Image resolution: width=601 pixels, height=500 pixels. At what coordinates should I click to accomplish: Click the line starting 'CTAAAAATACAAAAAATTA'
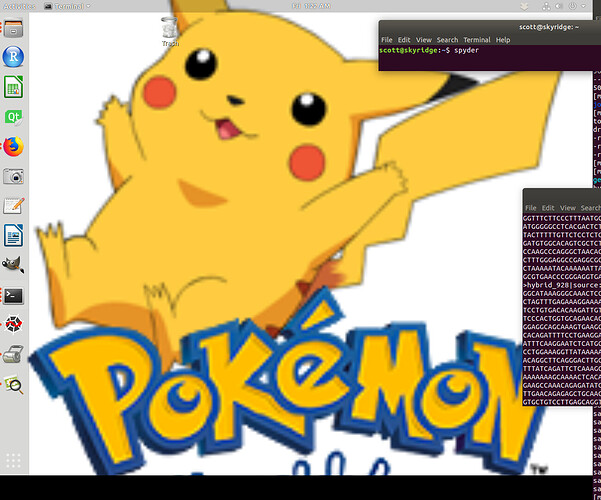(562, 268)
